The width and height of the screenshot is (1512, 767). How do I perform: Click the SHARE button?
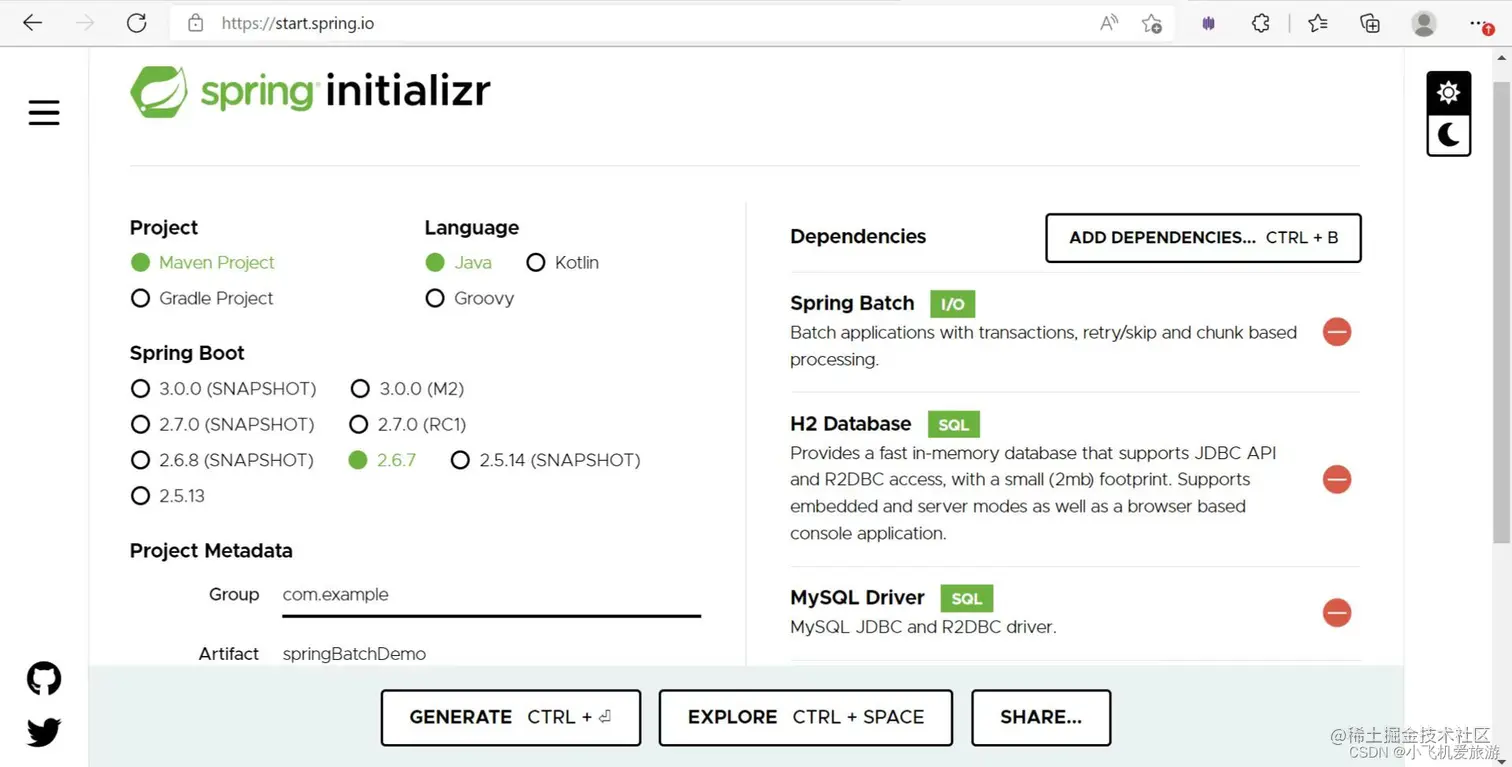(x=1041, y=718)
